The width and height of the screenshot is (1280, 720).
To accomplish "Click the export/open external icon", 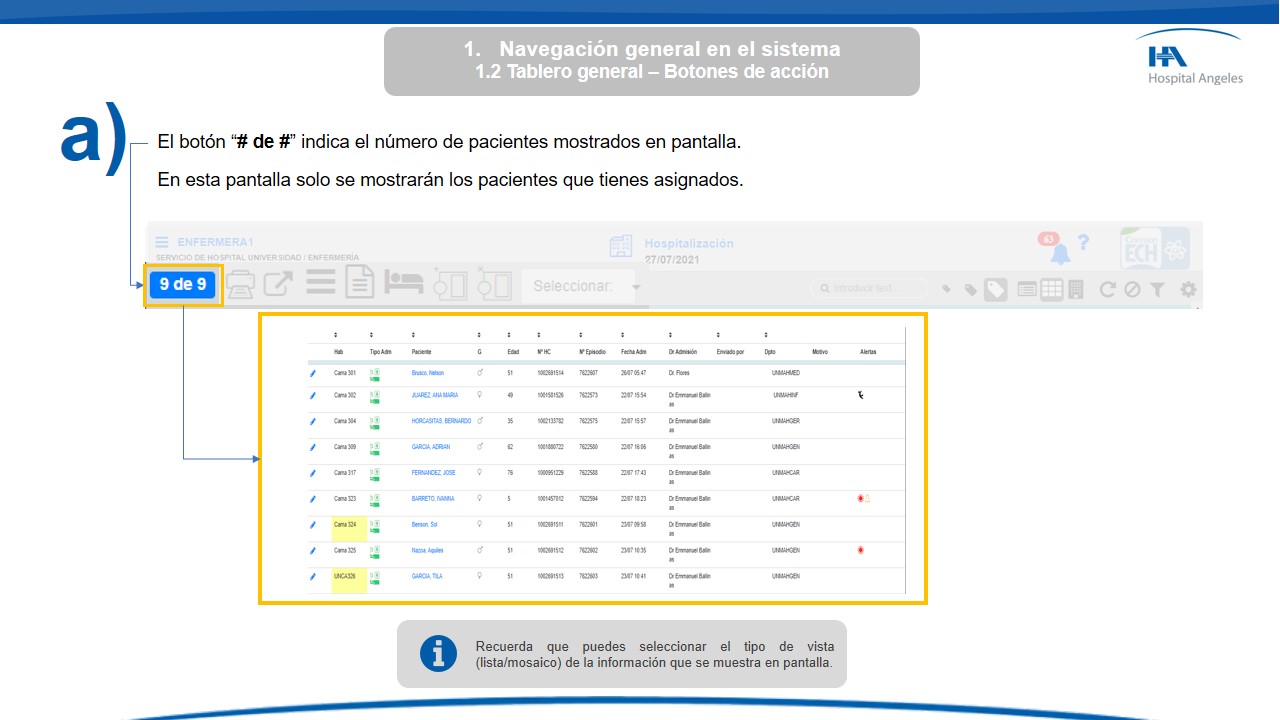I will coord(278,285).
